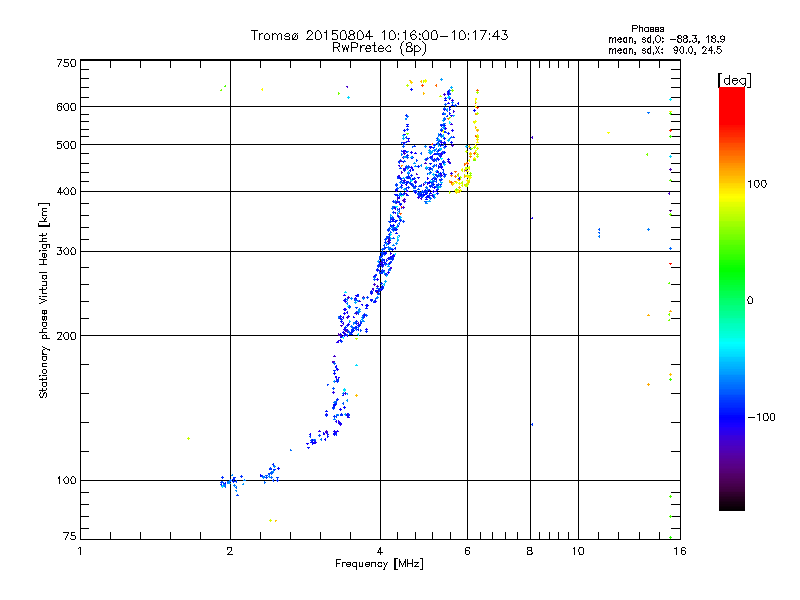Click the 'mean, sd,O: -88.3, 18.9' statistic
The height and width of the screenshot is (600, 800).
tap(666, 39)
